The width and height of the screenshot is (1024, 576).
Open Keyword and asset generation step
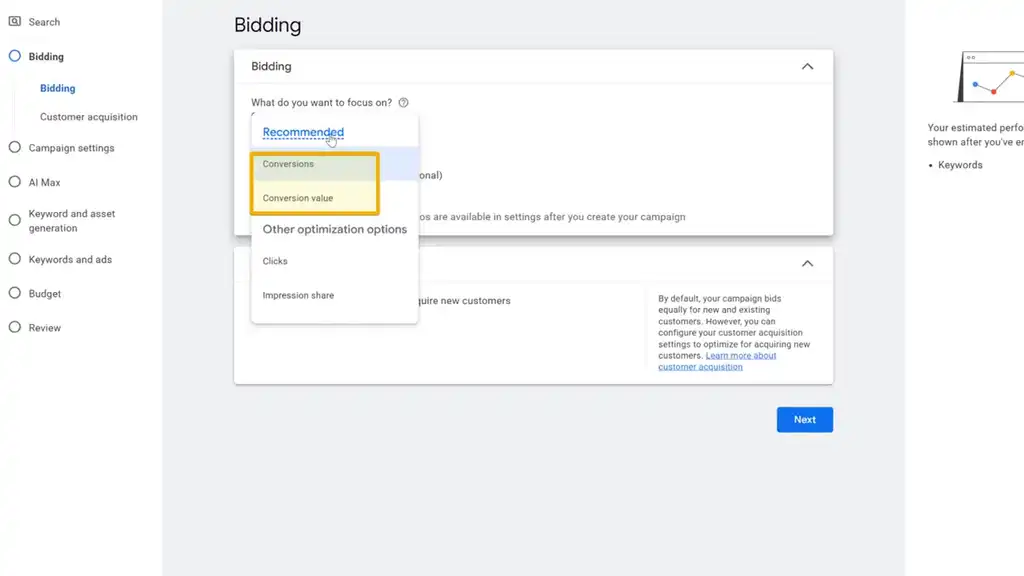click(72, 221)
